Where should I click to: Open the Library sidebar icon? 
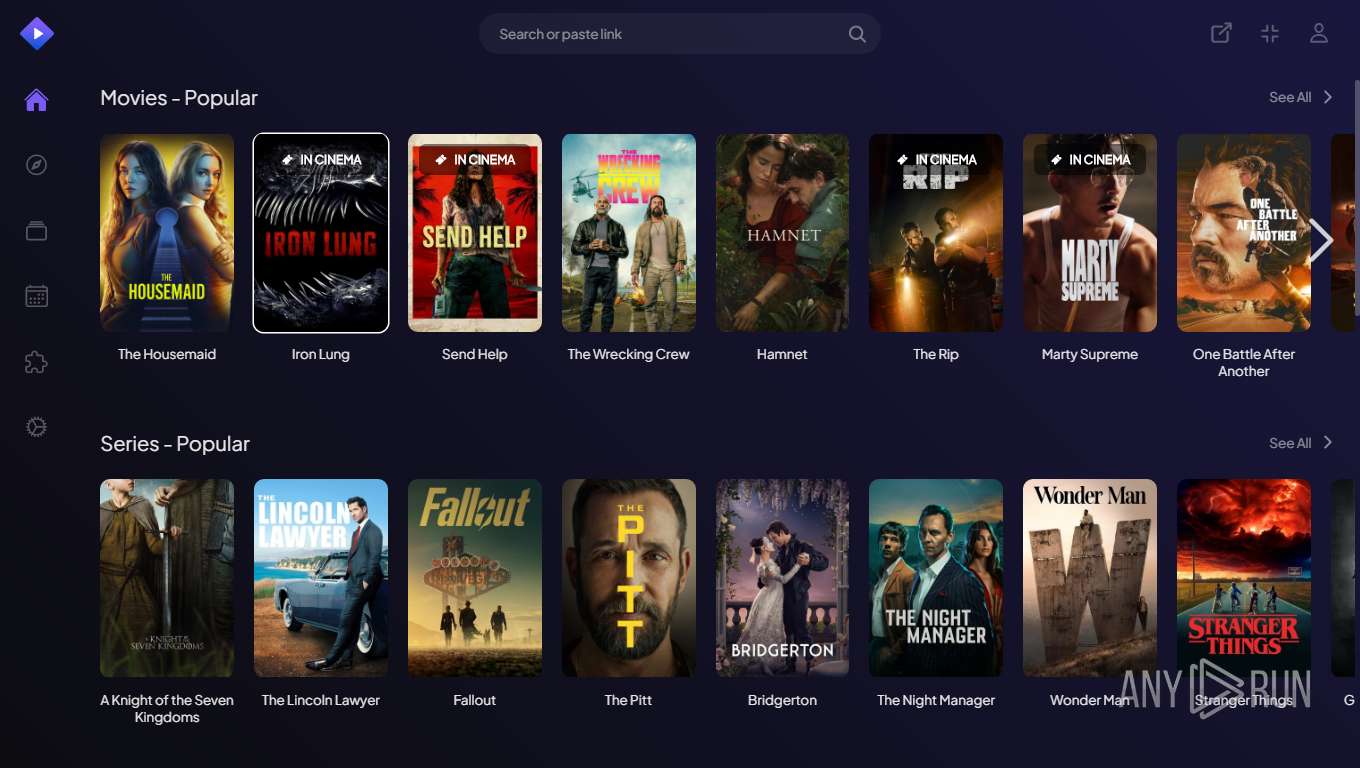pos(37,231)
